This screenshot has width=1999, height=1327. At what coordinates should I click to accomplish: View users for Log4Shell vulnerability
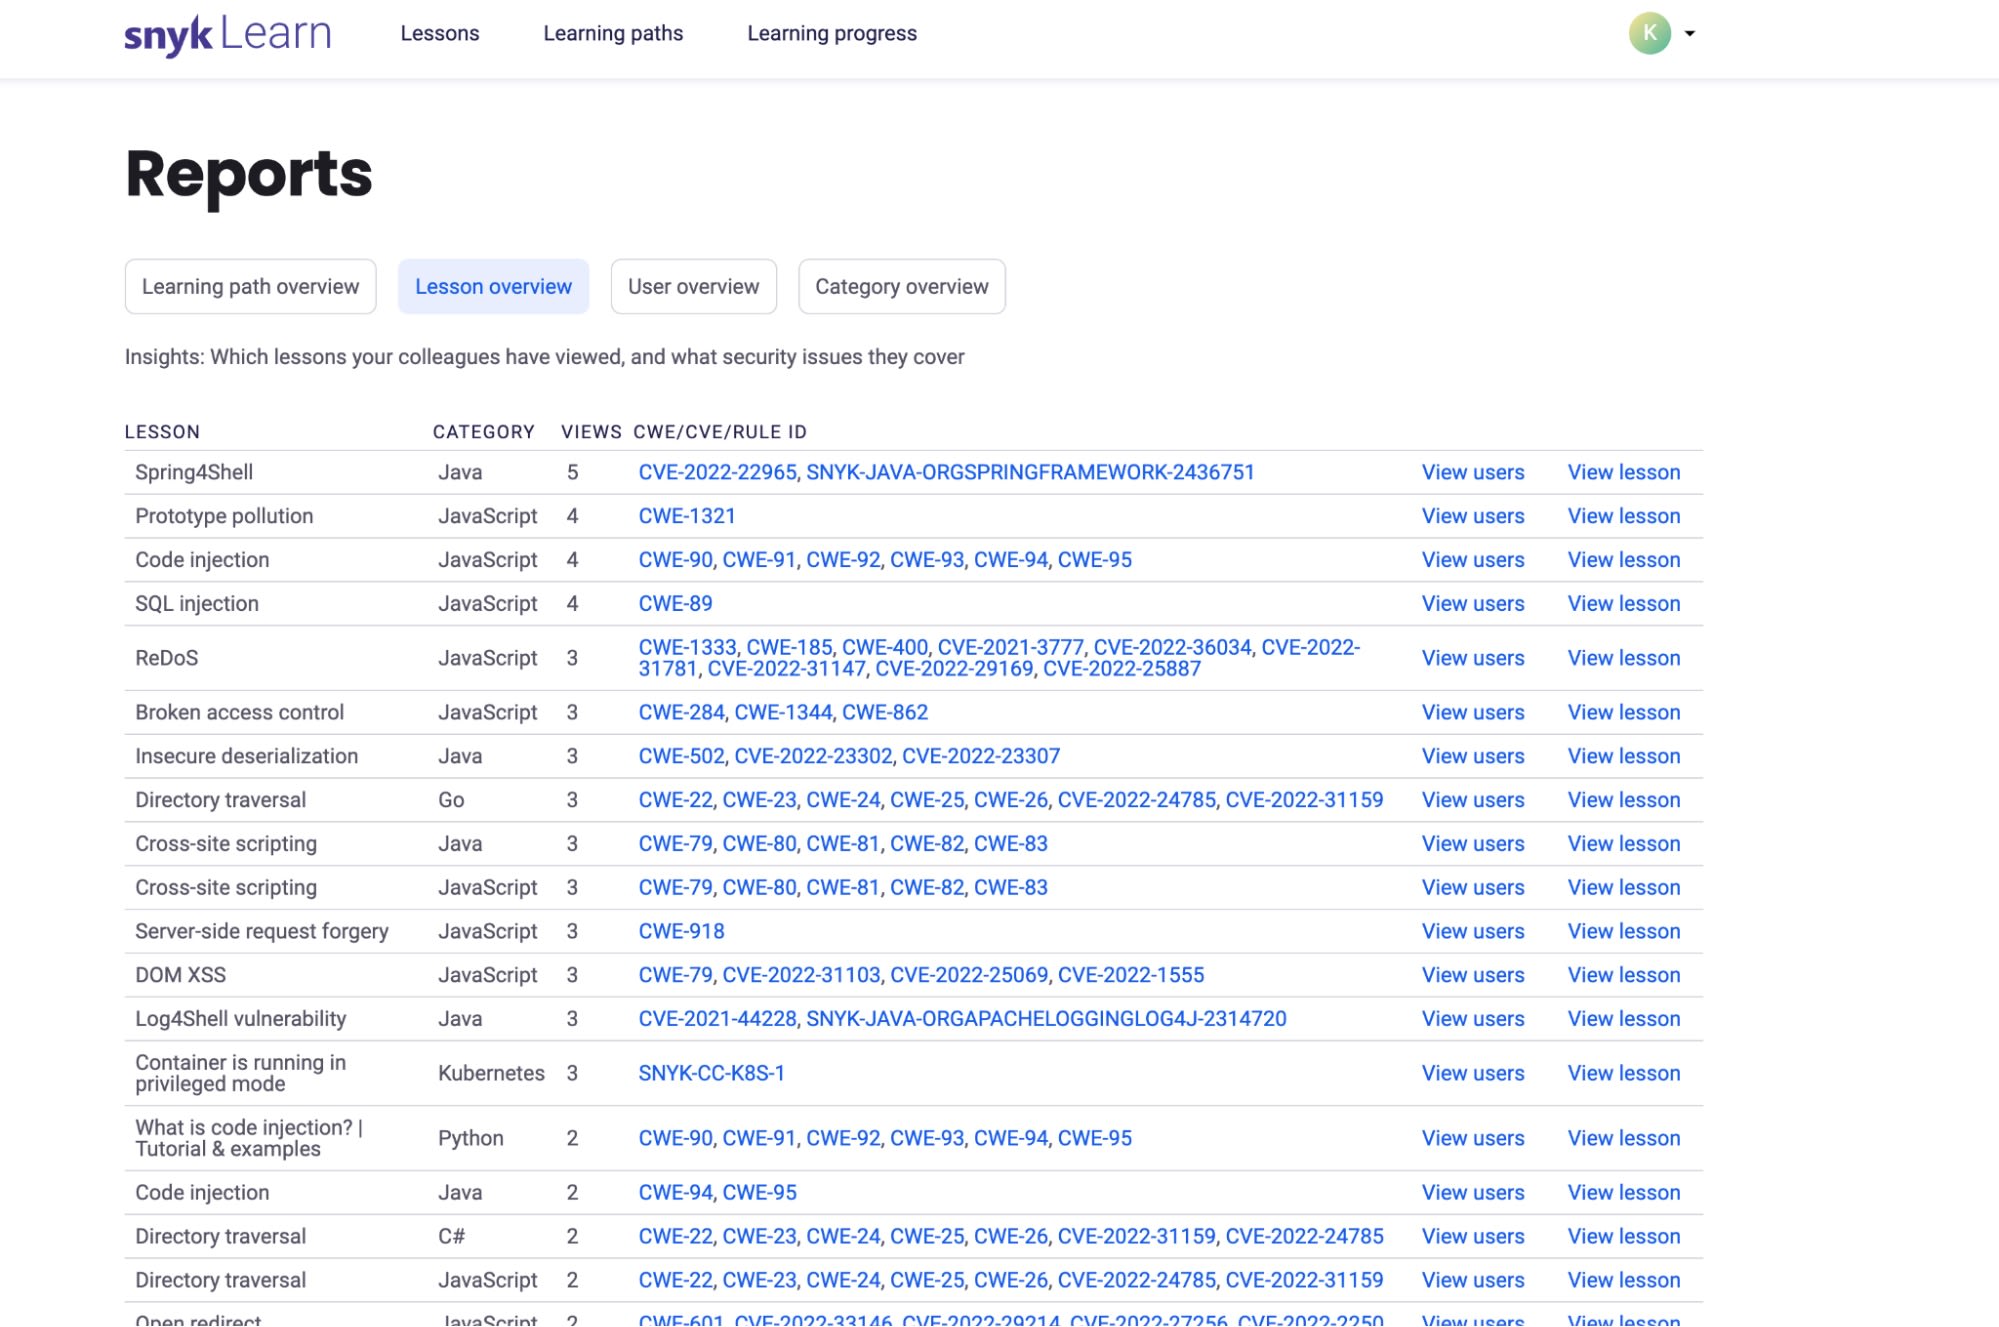(x=1473, y=1019)
